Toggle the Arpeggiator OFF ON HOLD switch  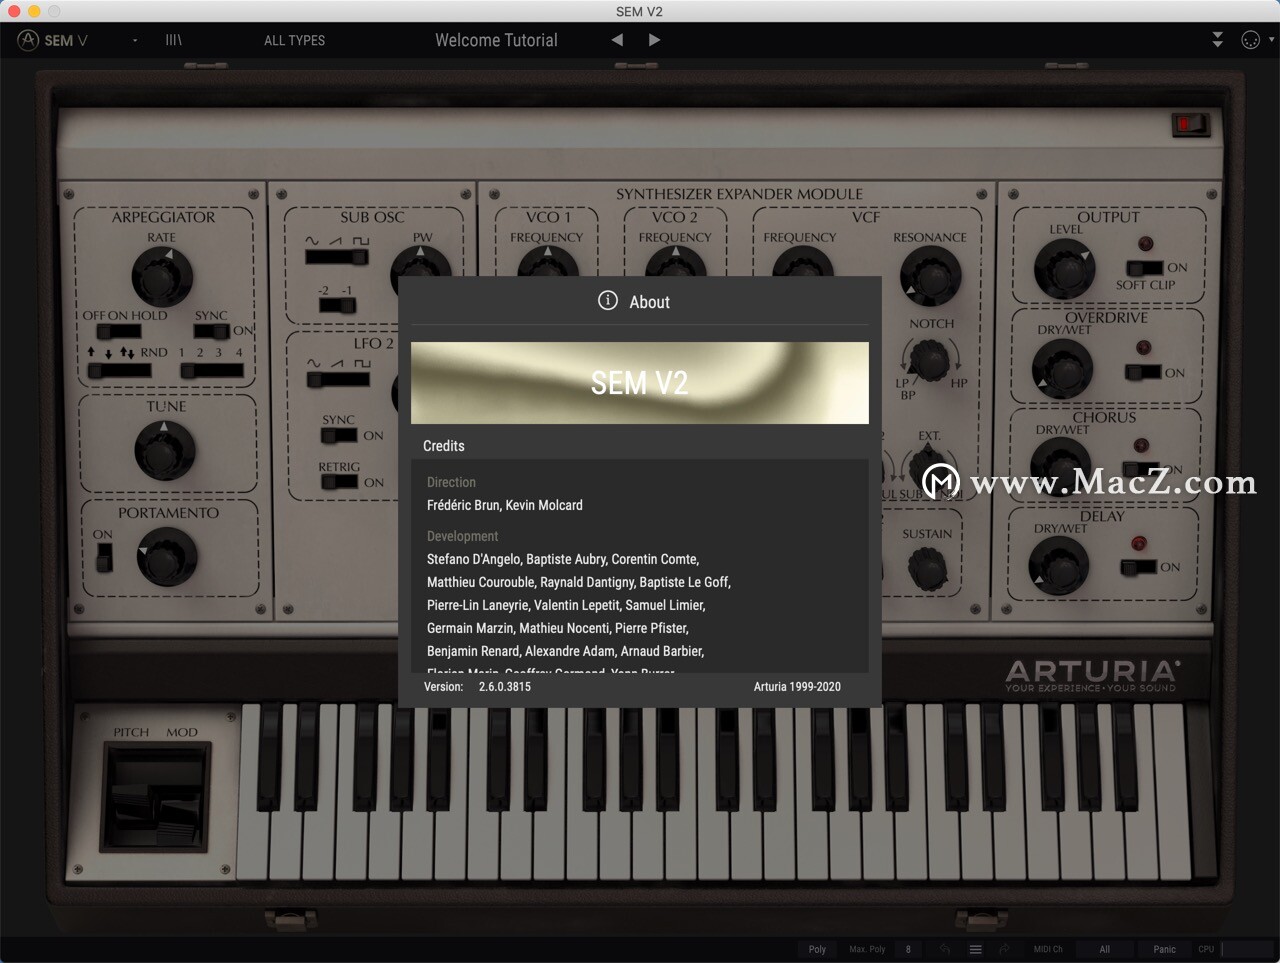pos(118,332)
